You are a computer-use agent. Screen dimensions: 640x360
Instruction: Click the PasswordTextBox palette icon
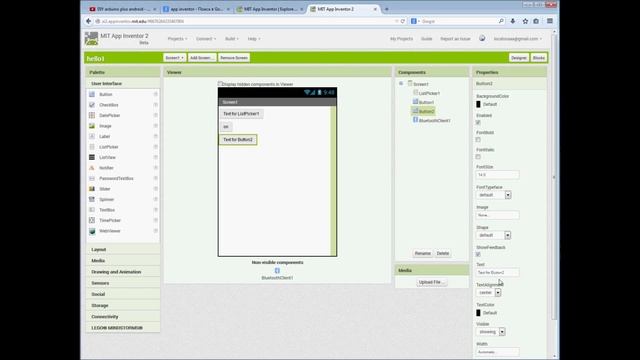[x=92, y=178]
